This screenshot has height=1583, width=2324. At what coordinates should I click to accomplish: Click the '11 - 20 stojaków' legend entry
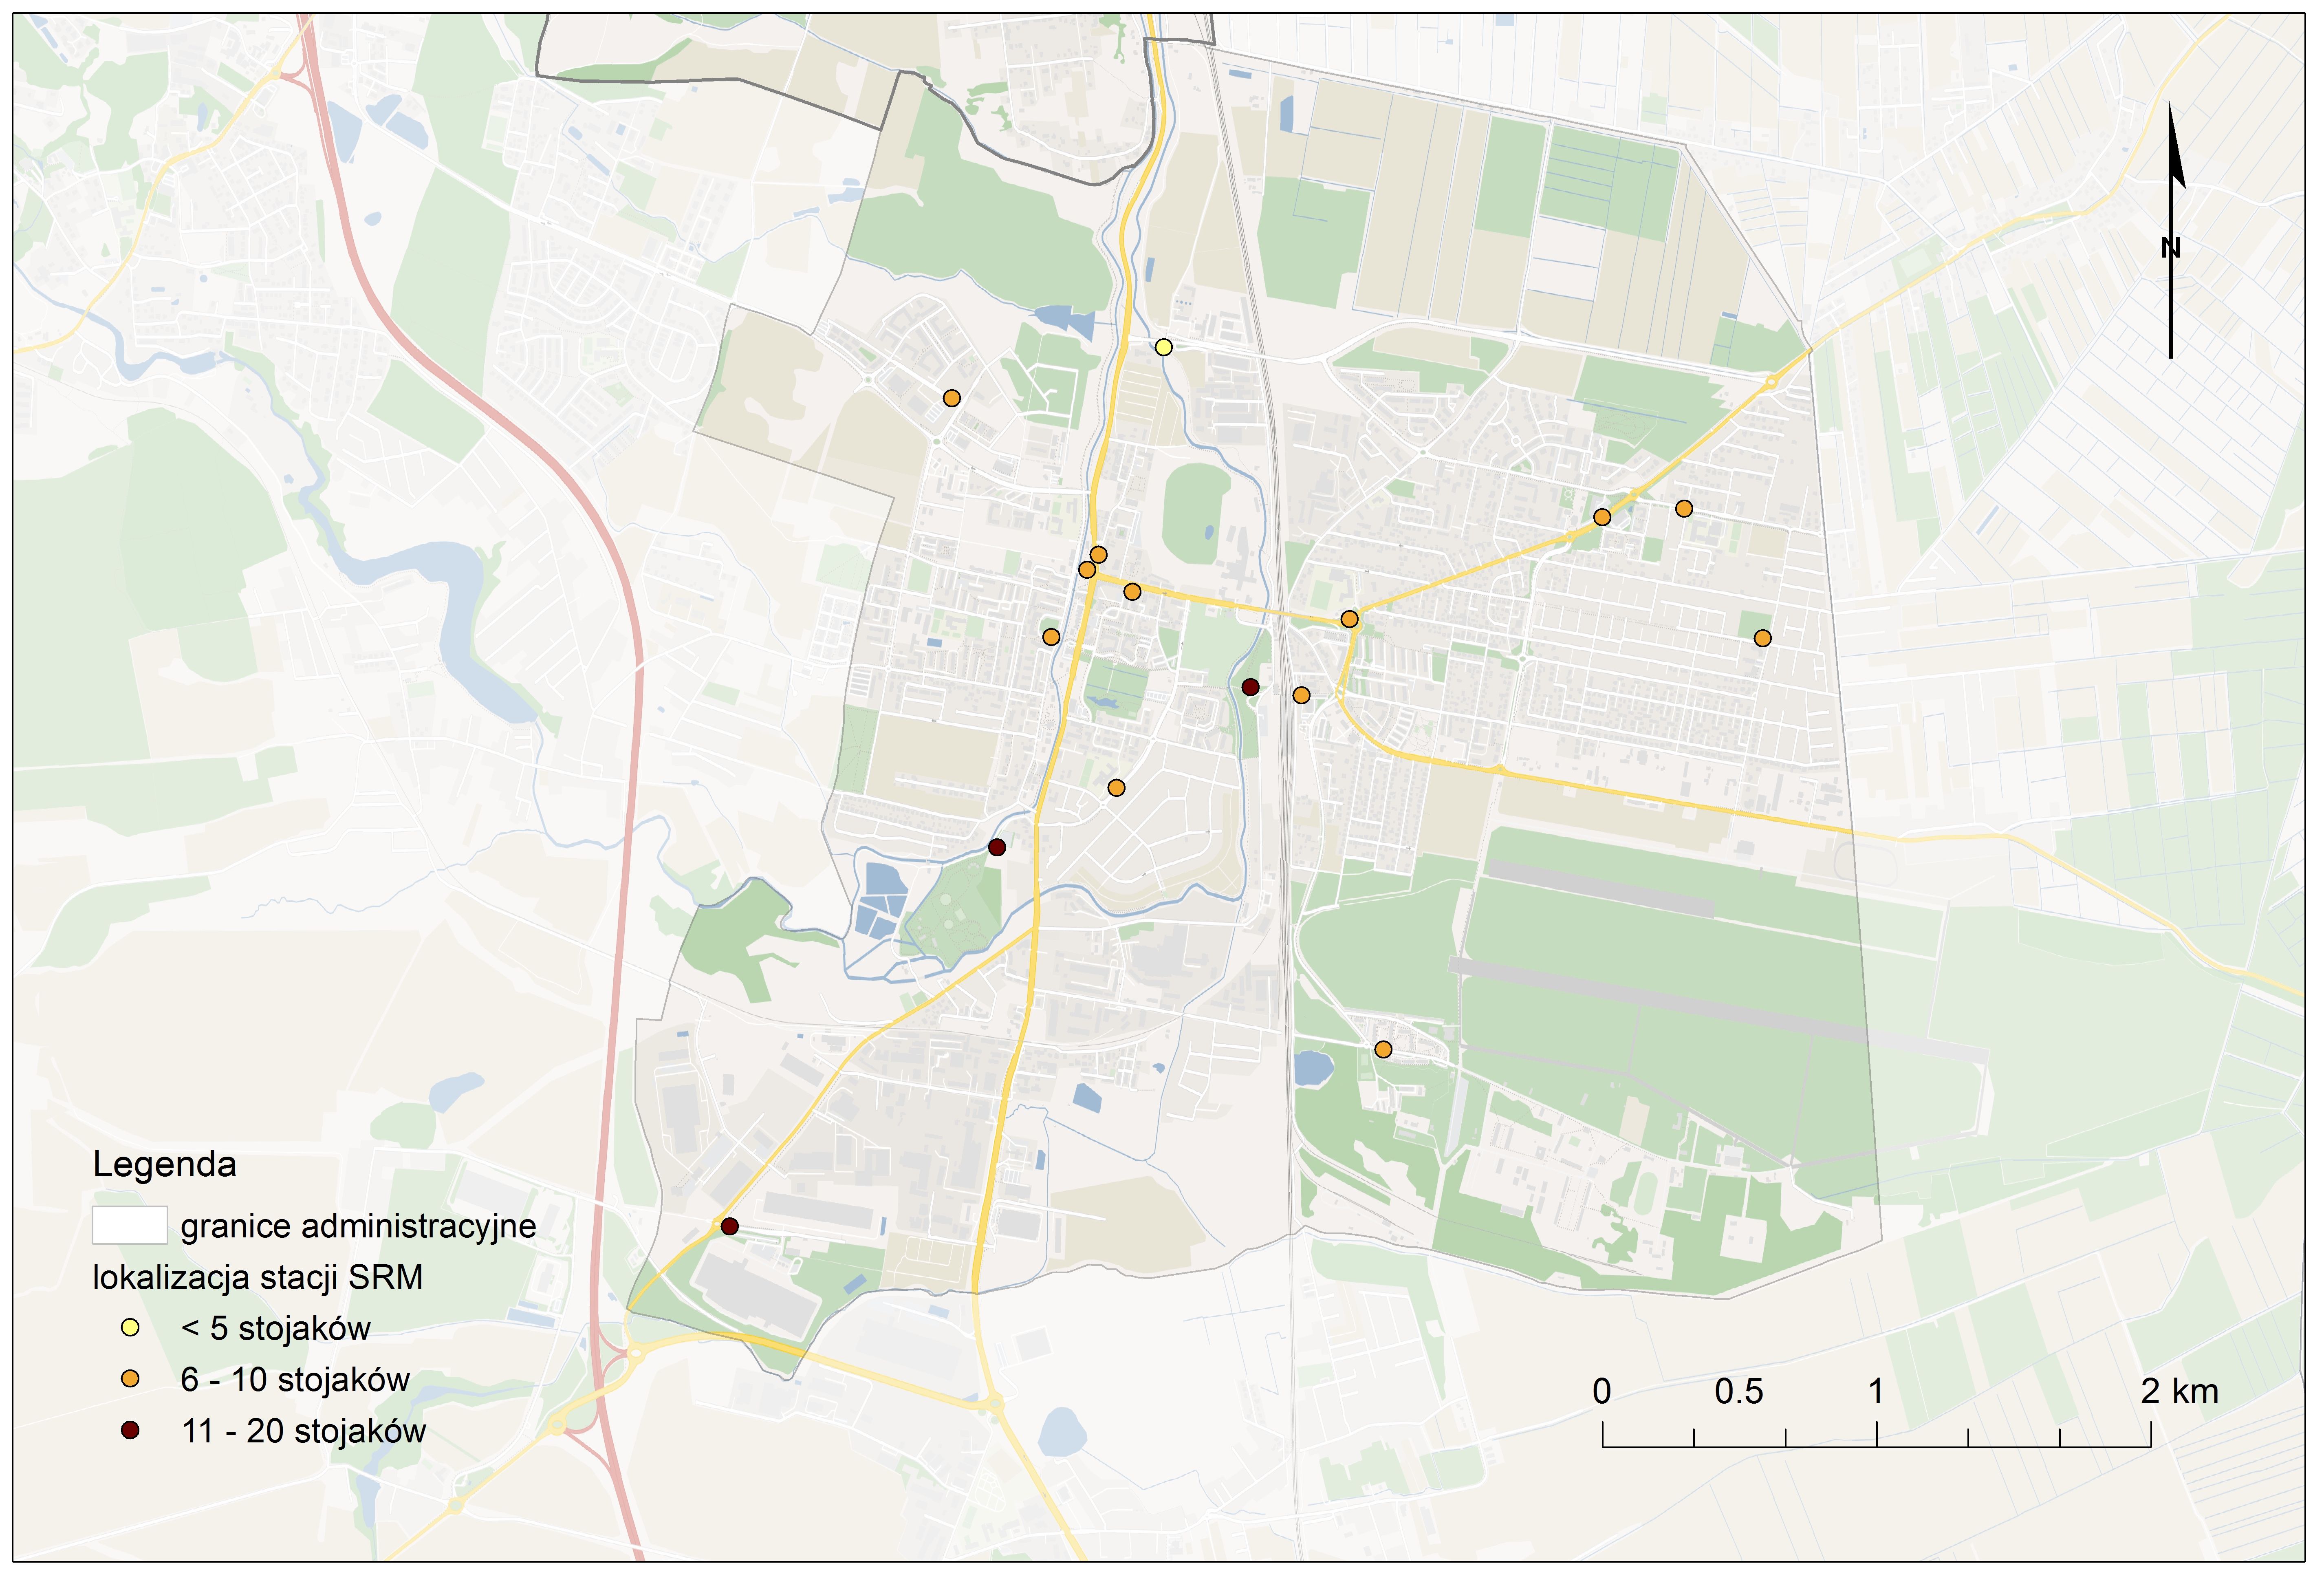tap(304, 1431)
